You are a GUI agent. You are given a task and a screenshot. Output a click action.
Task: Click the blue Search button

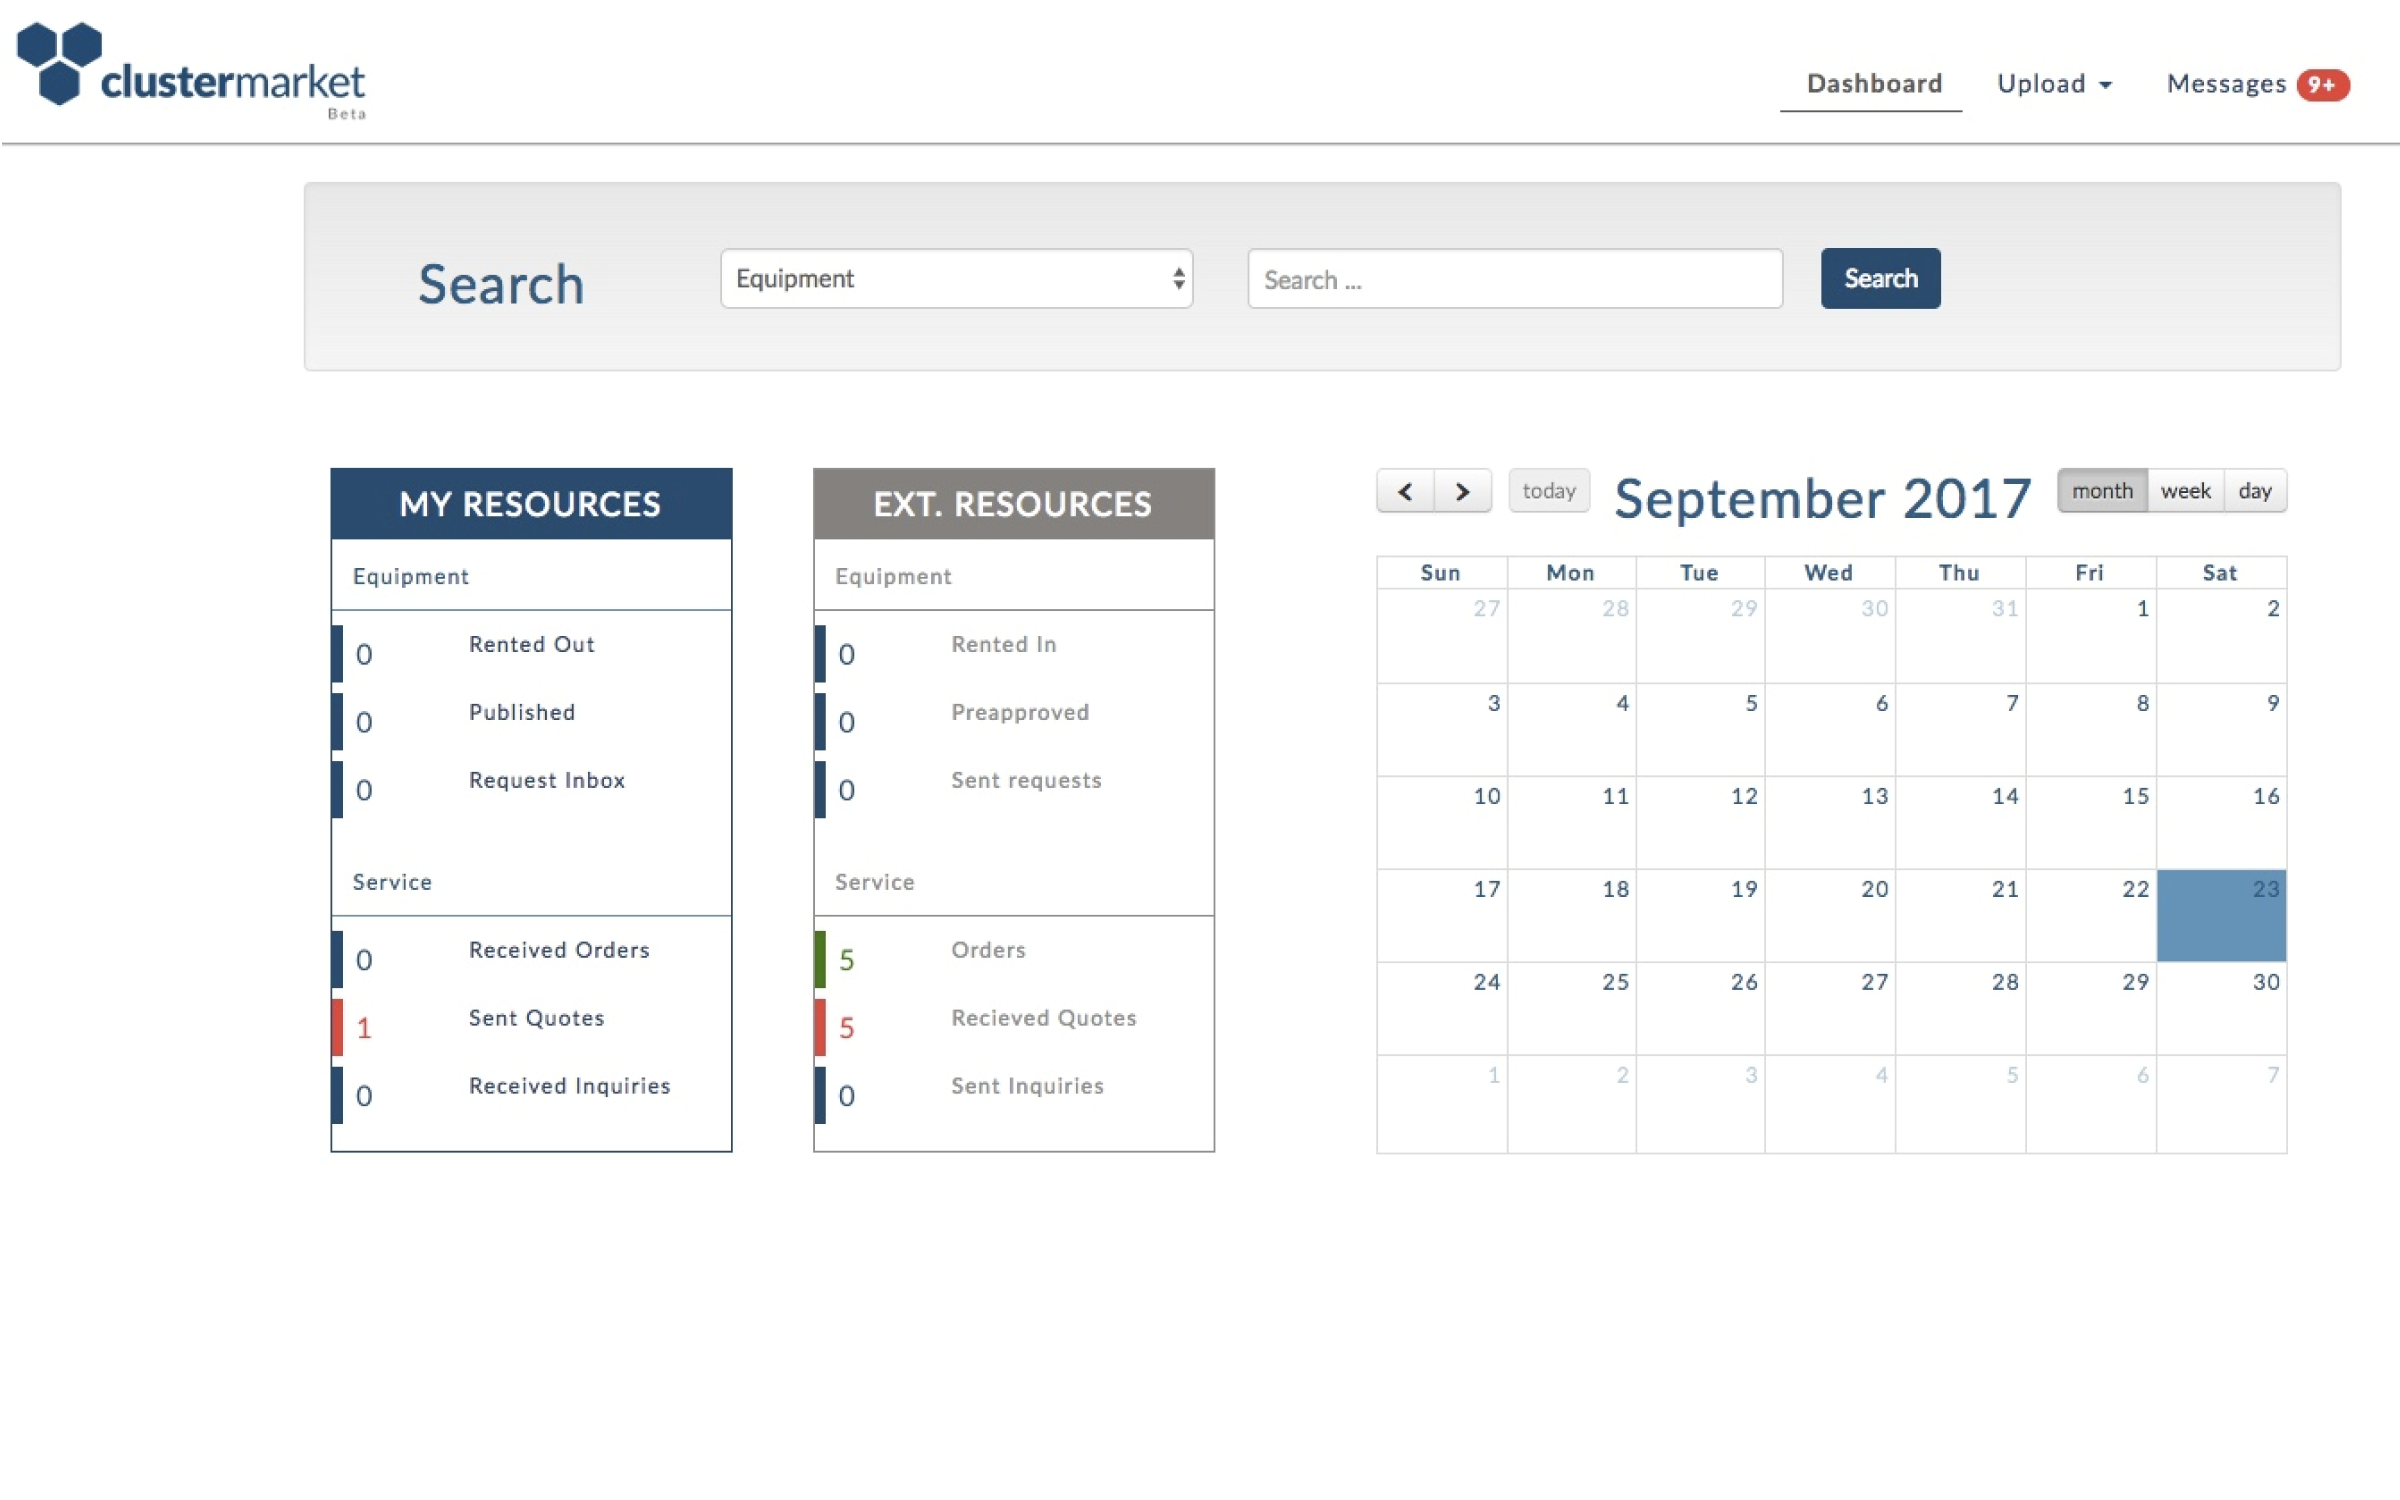[1880, 278]
